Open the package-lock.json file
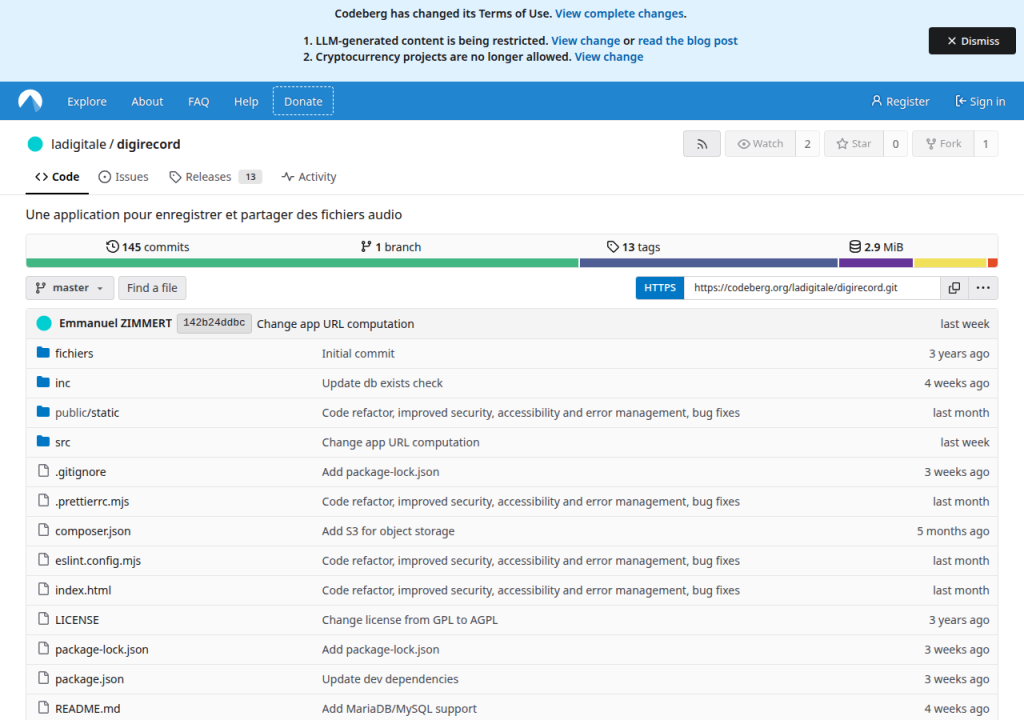The width and height of the screenshot is (1024, 720). (x=102, y=649)
